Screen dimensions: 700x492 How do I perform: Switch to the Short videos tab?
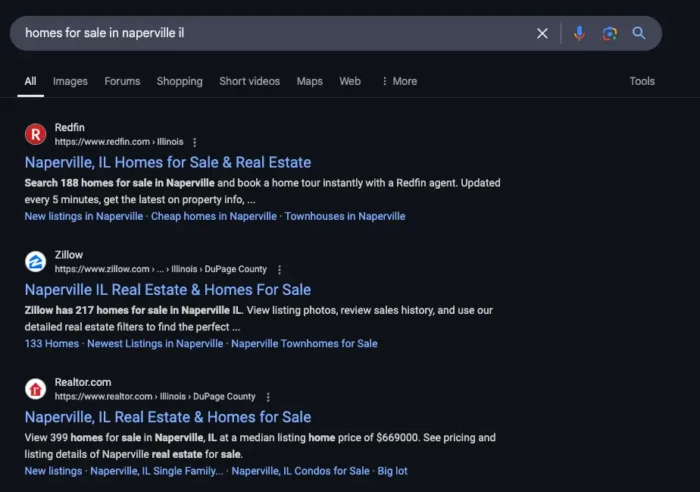click(x=250, y=81)
